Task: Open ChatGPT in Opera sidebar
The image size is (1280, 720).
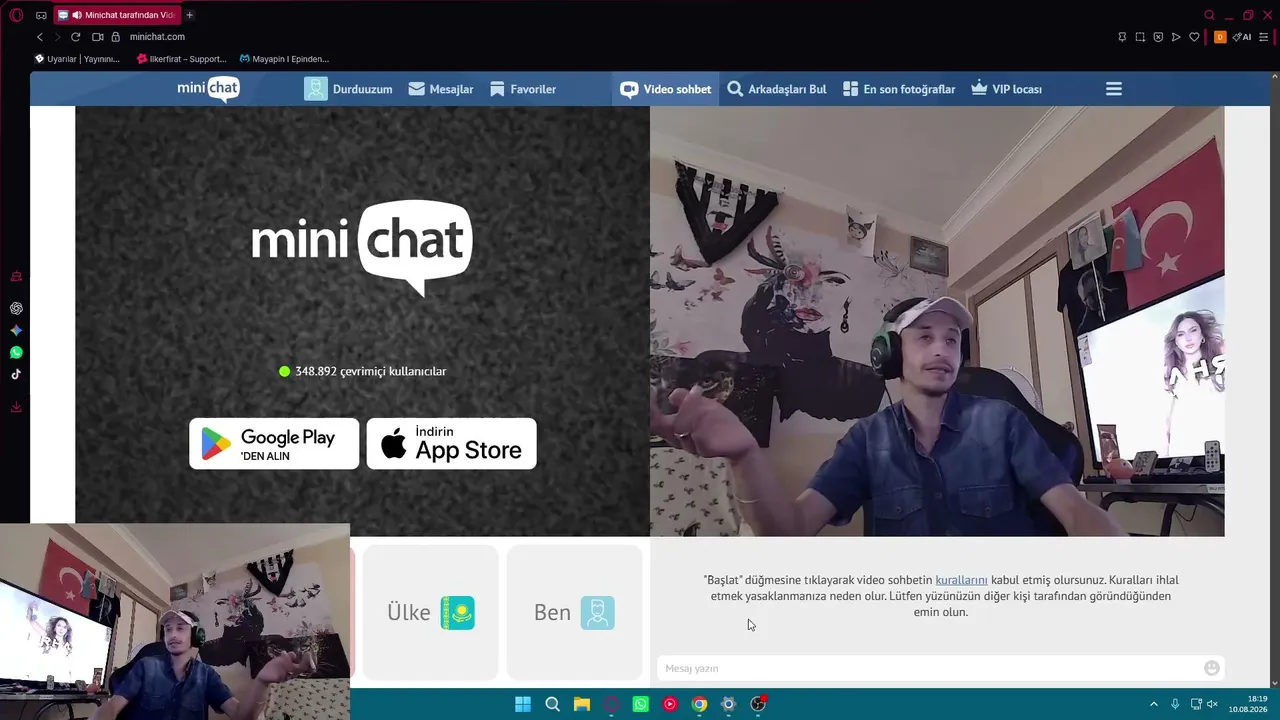Action: coord(16,309)
